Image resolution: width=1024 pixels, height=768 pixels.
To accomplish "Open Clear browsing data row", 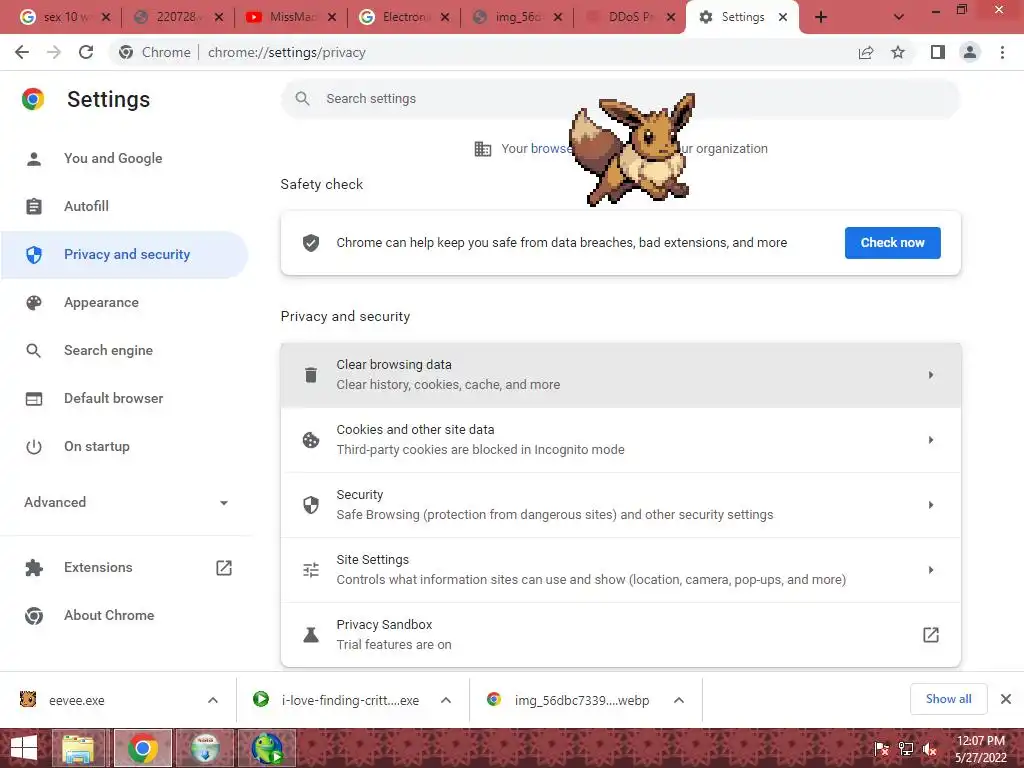I will click(x=620, y=375).
